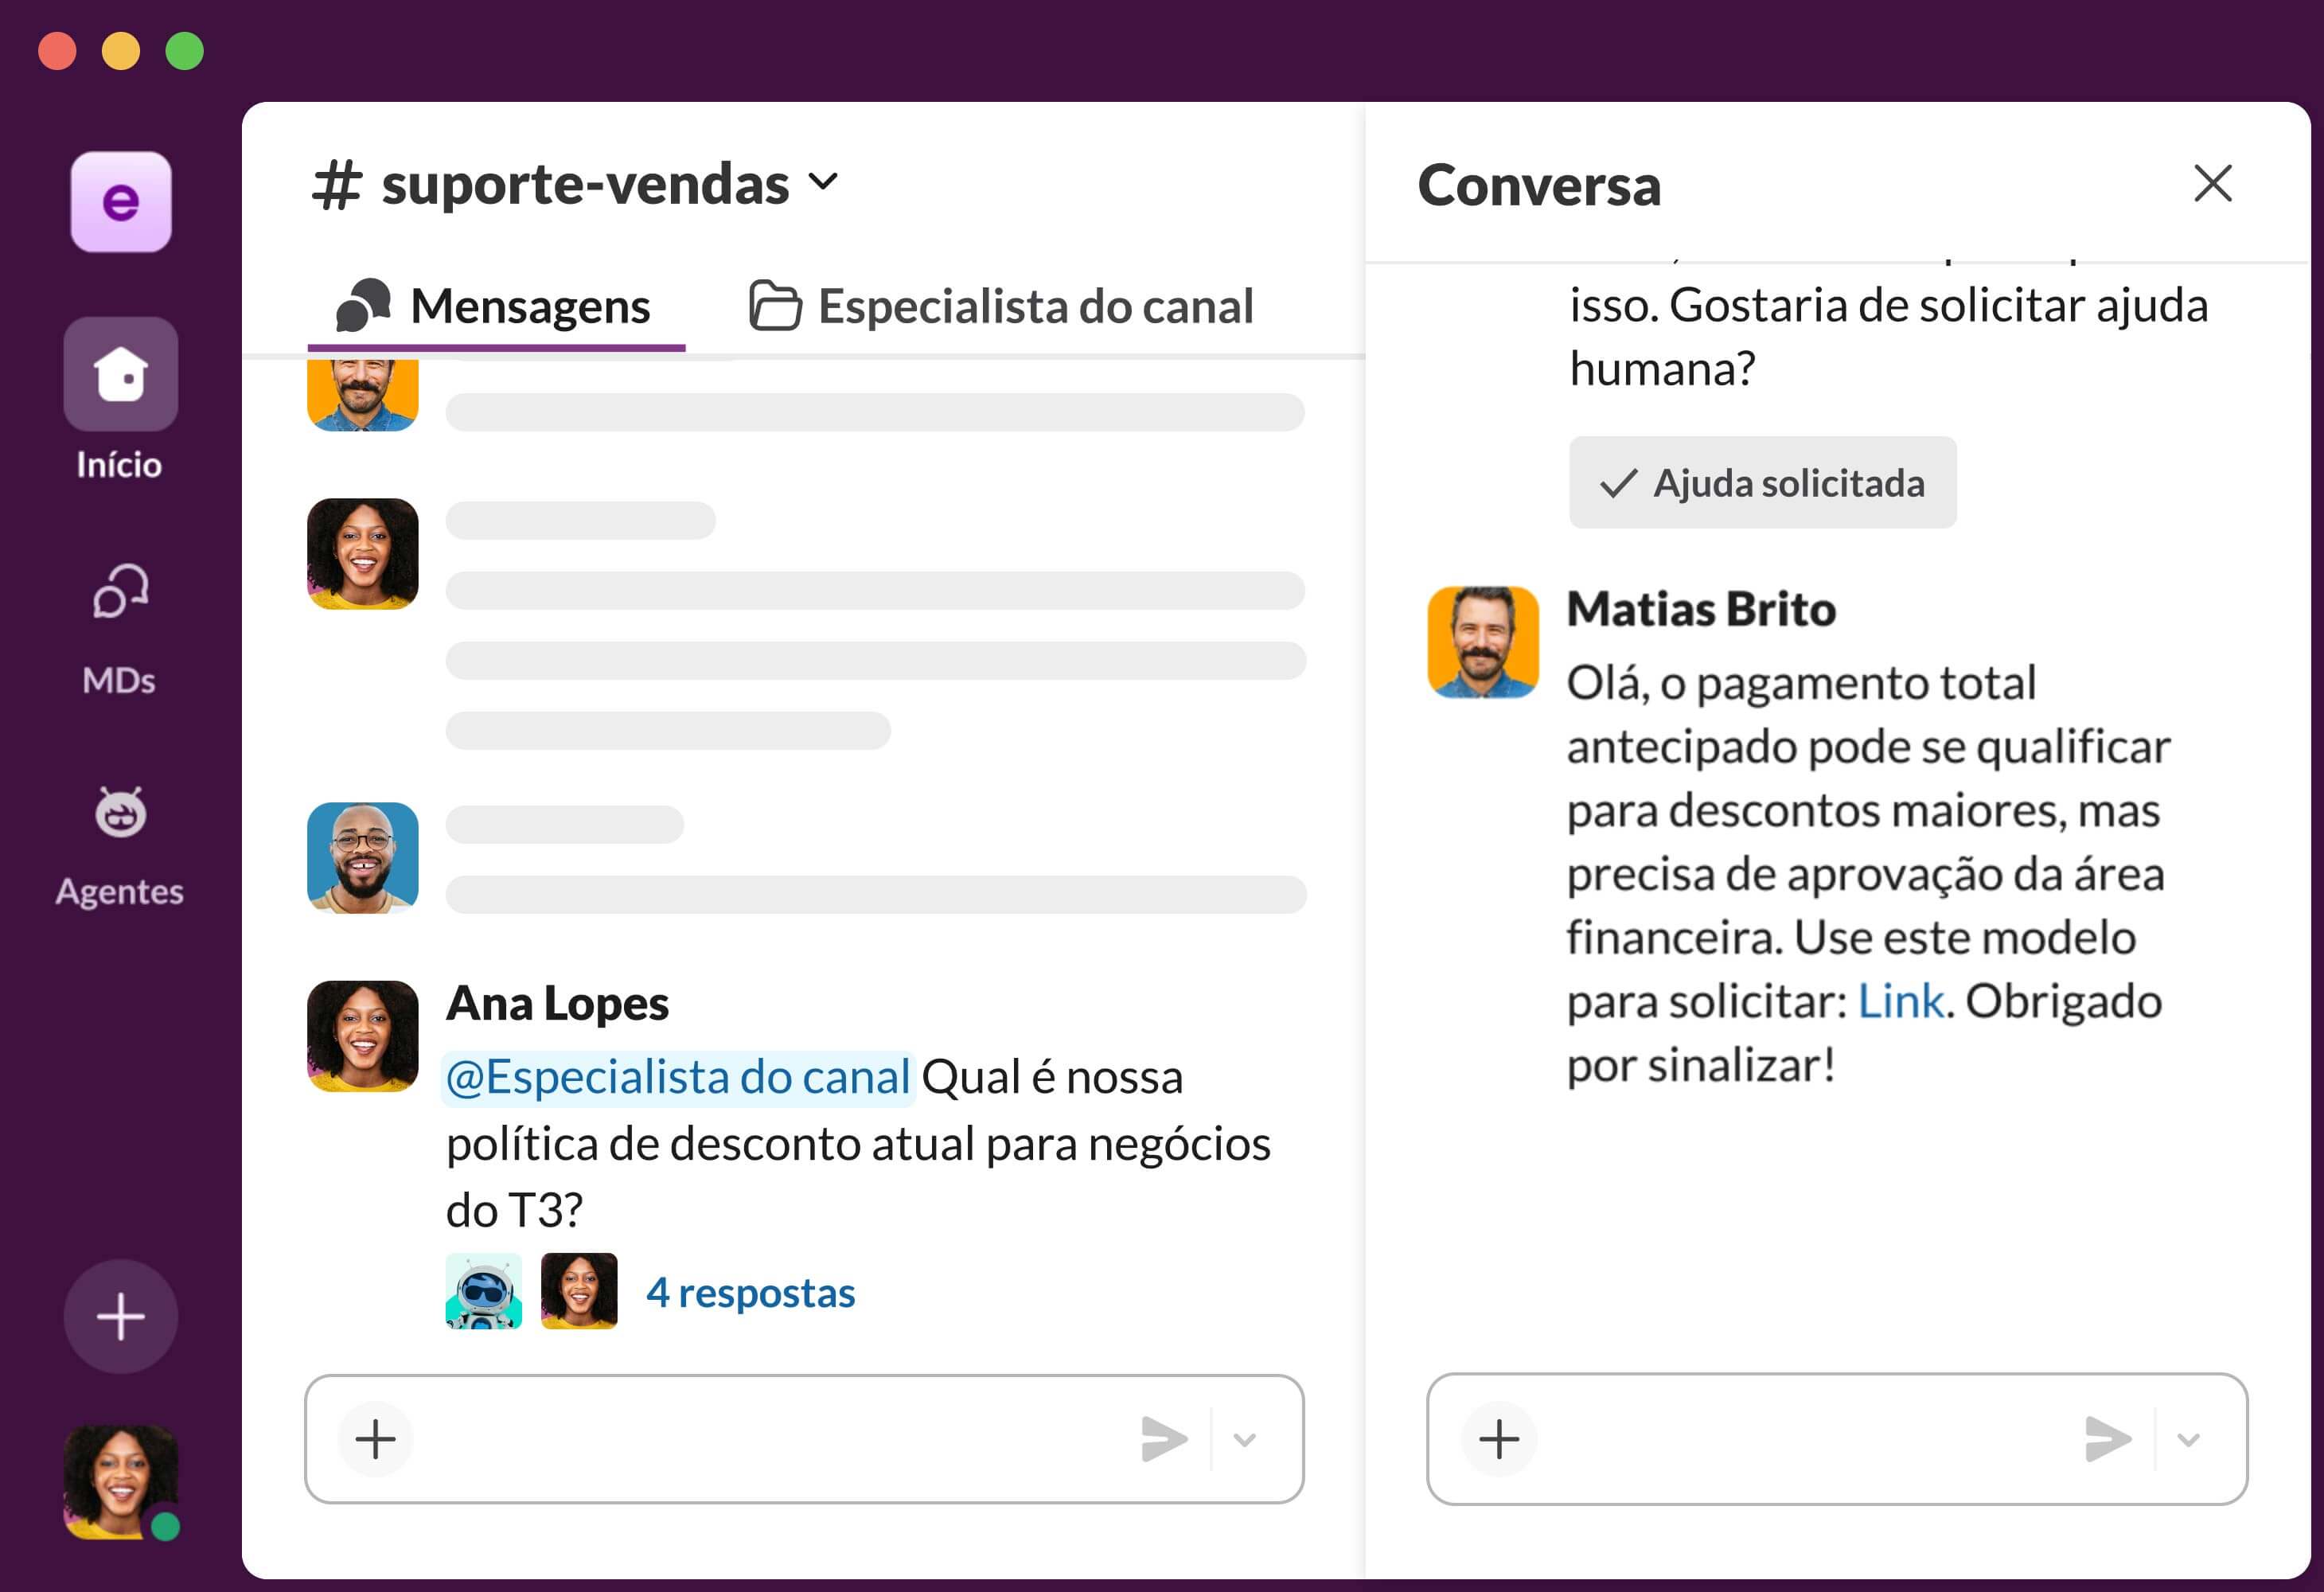Click plus attachment icon in channel composer
The width and height of the screenshot is (2324, 1592).
(375, 1438)
